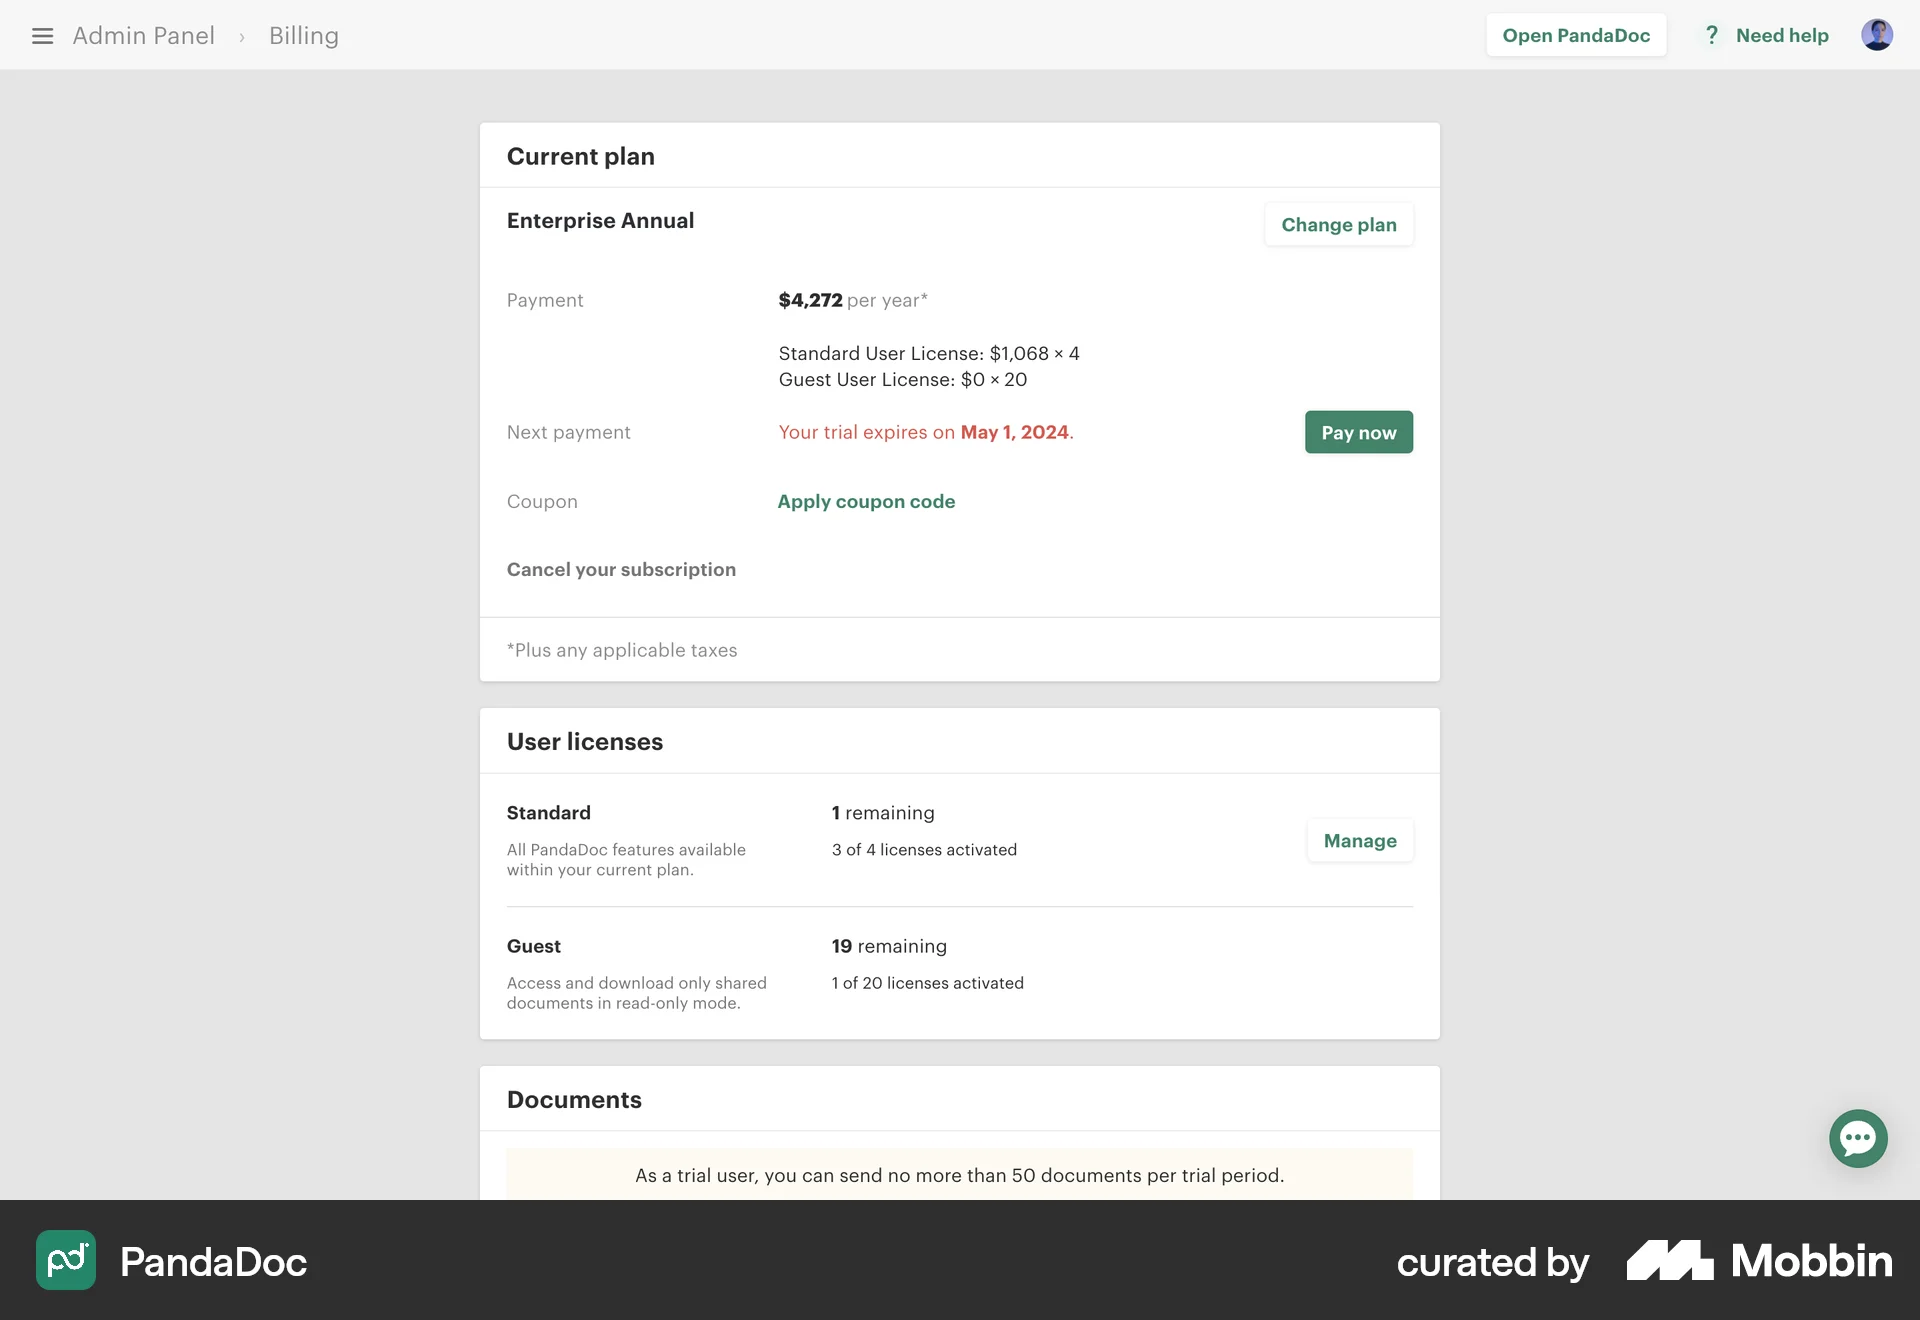Image resolution: width=1920 pixels, height=1320 pixels.
Task: Click the Enterprise Annual plan name
Action: pyautogui.click(x=600, y=221)
